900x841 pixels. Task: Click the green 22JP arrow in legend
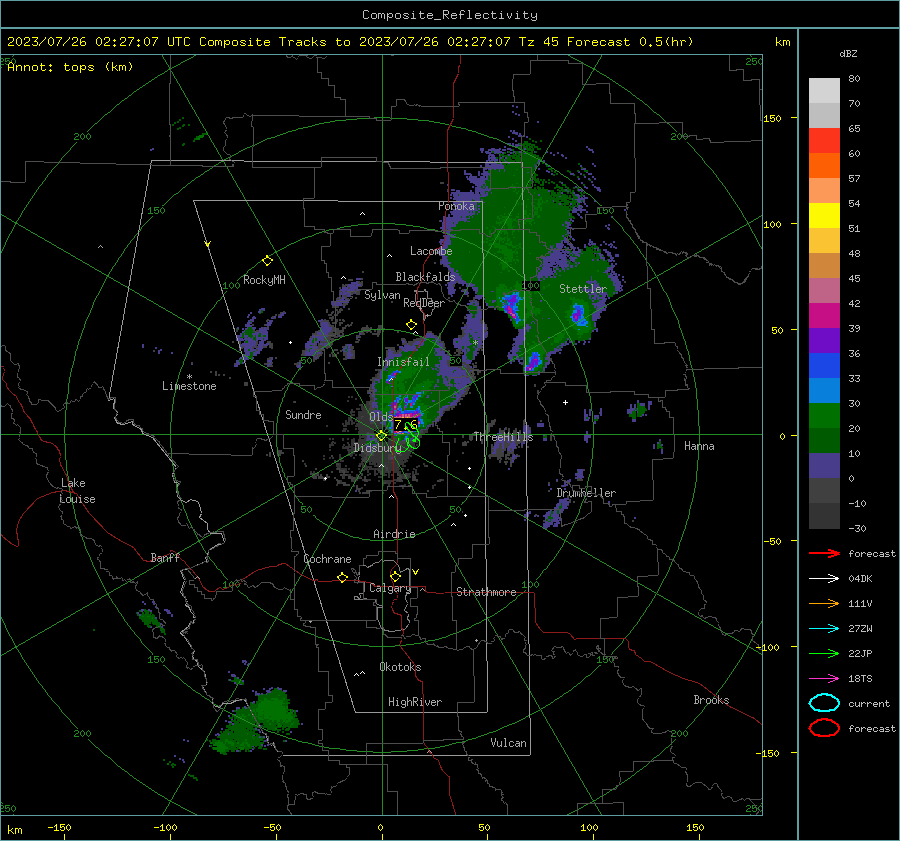[824, 653]
